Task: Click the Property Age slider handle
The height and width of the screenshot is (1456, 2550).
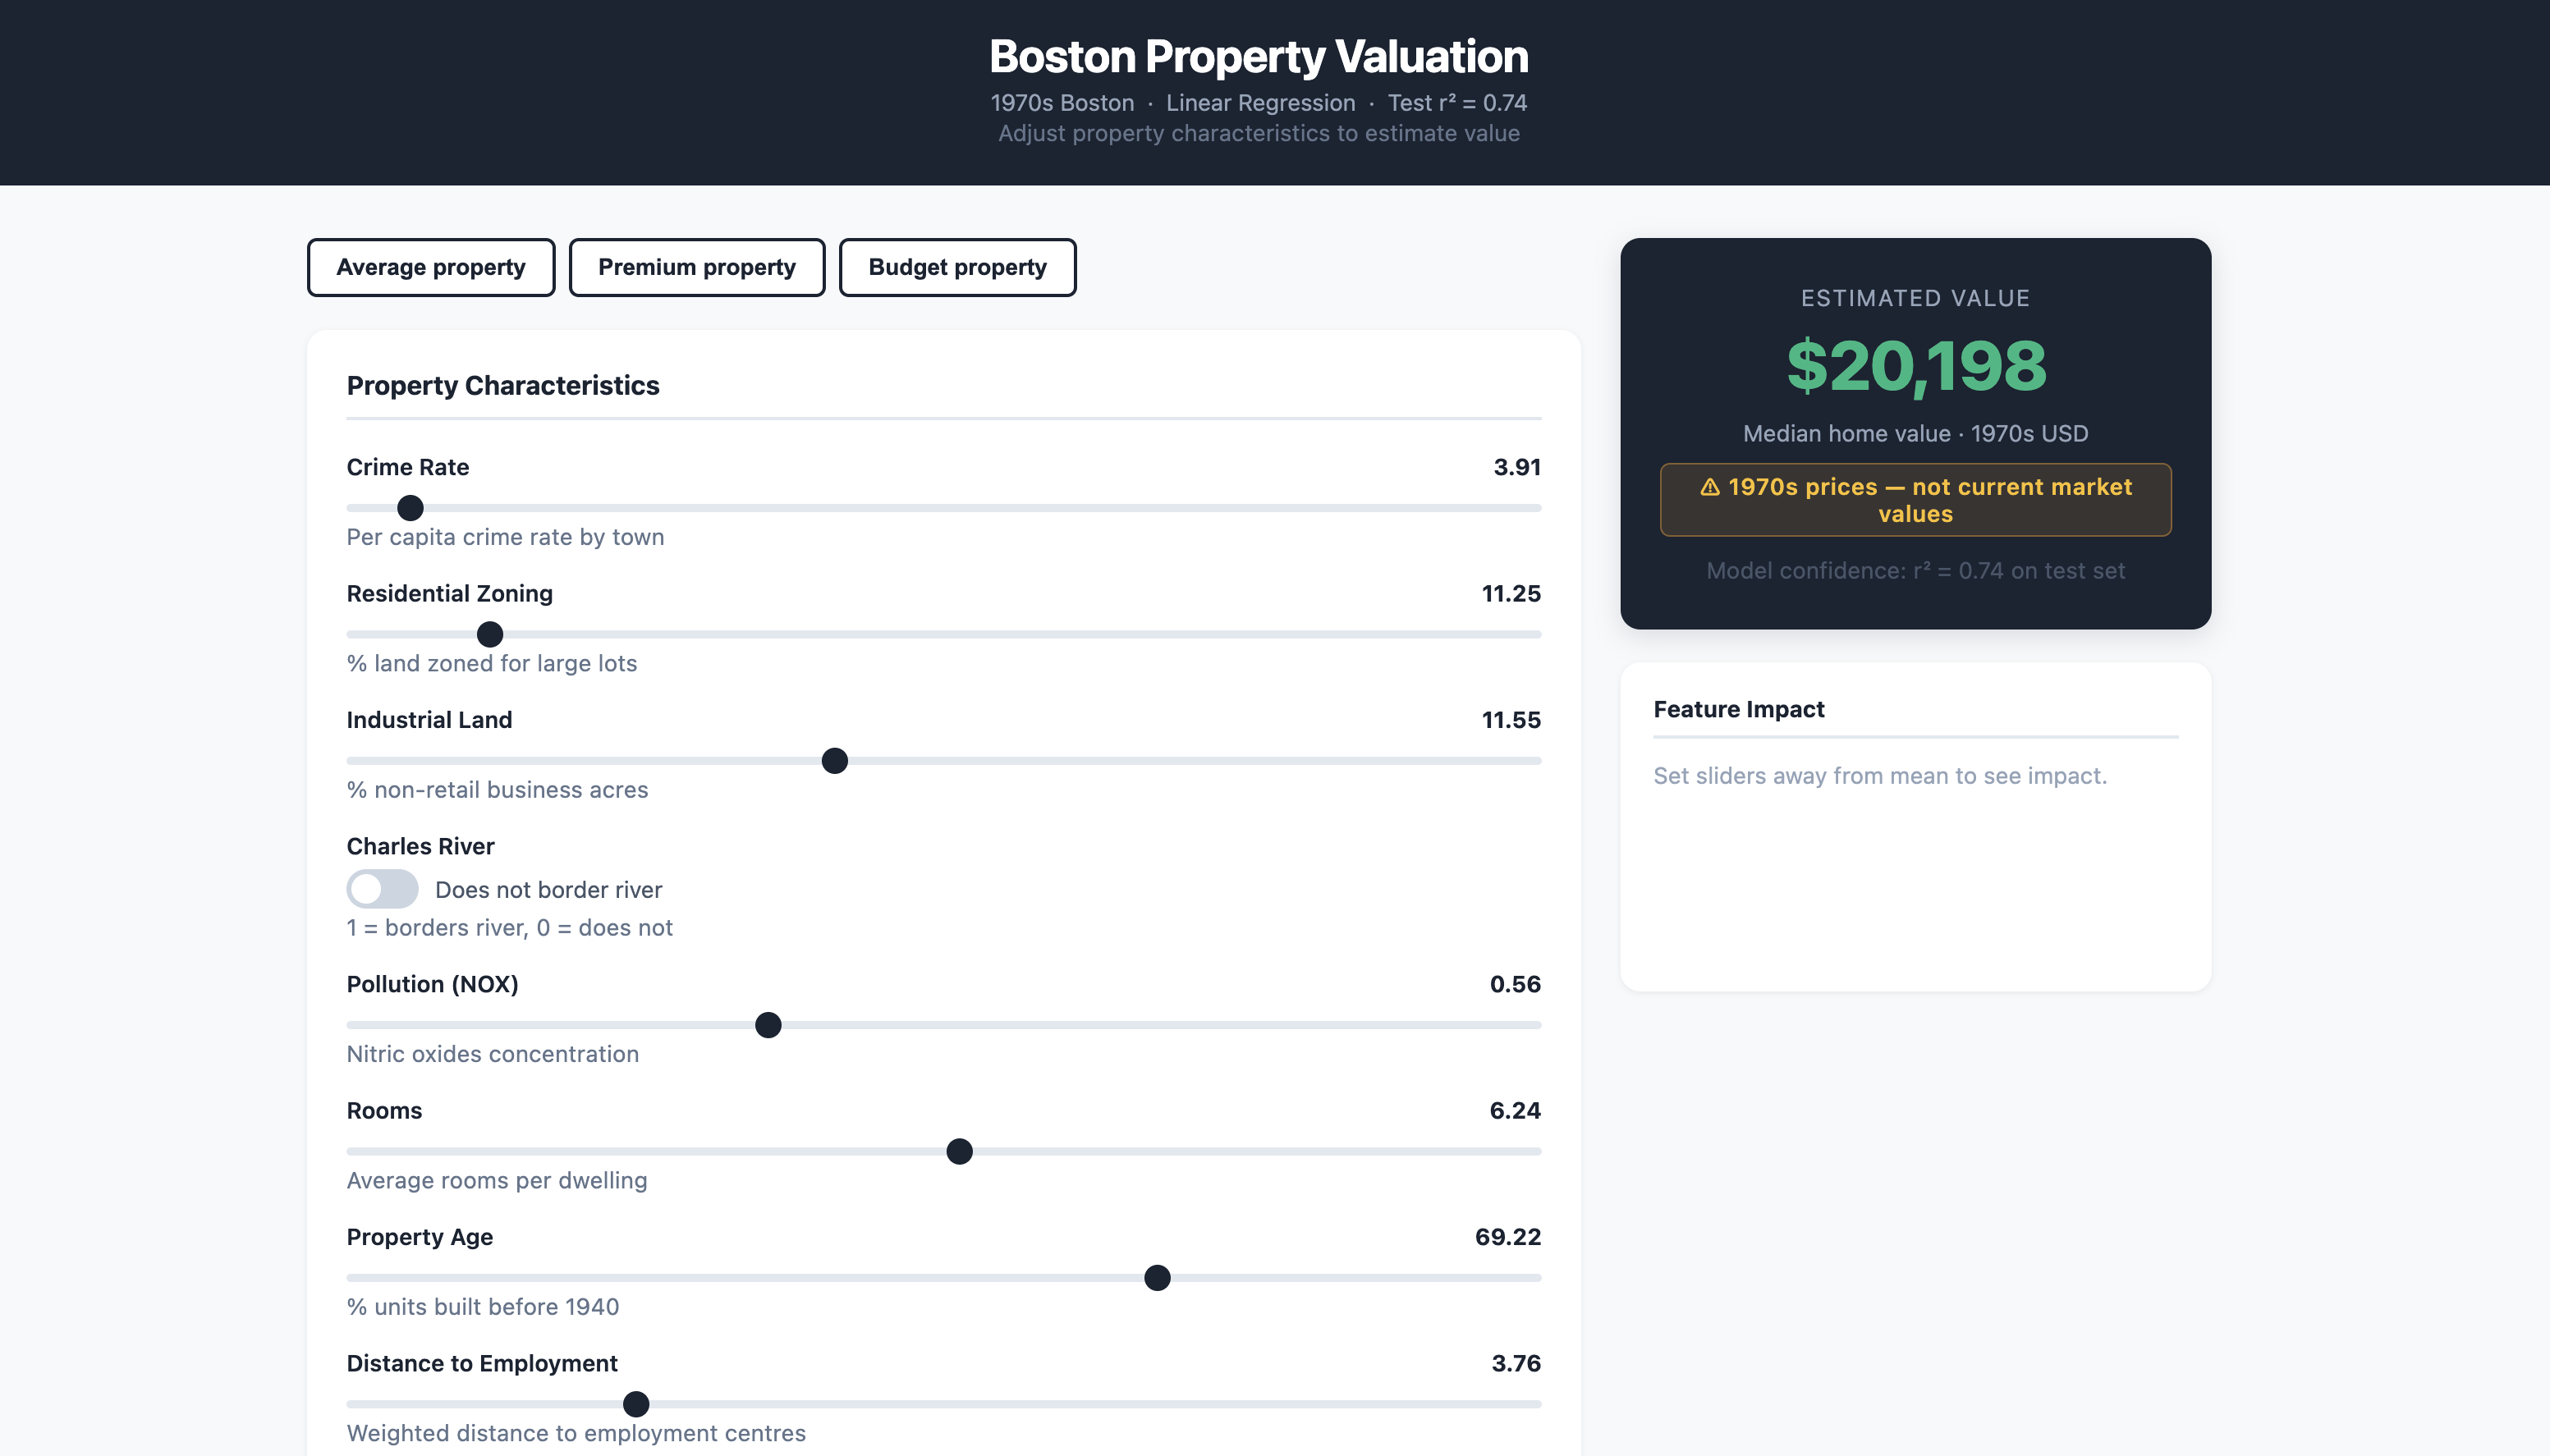Action: point(1157,1278)
